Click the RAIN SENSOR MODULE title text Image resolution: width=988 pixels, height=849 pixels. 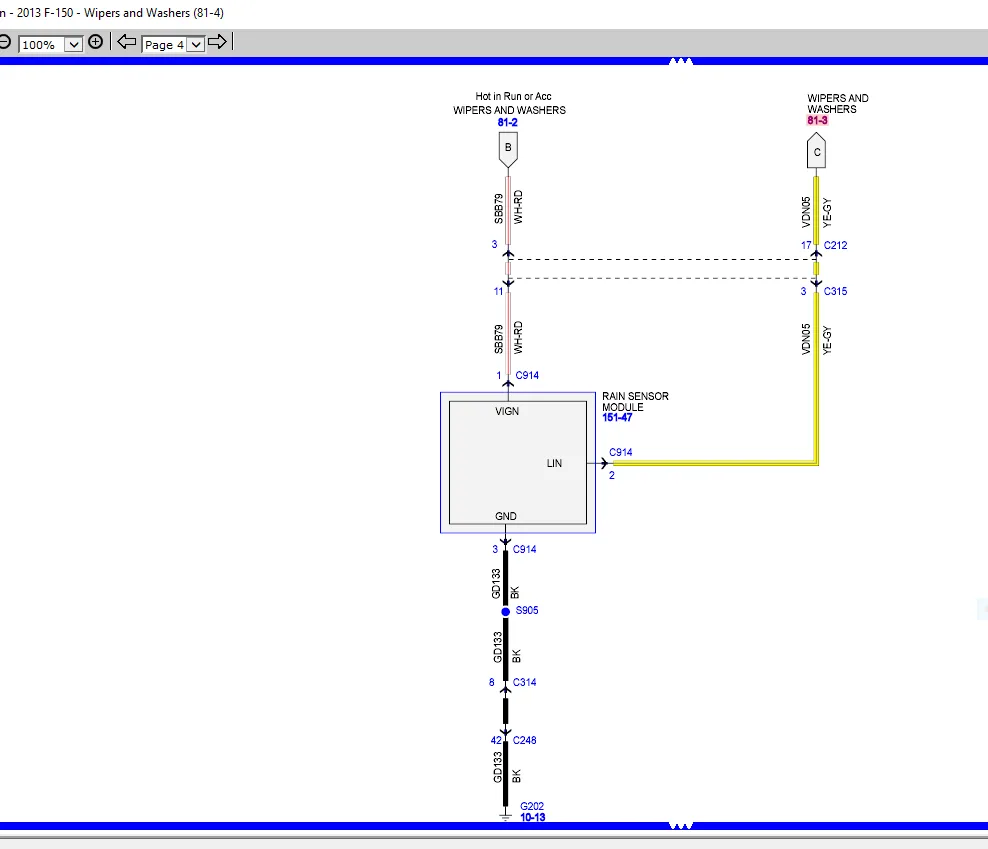tap(635, 401)
